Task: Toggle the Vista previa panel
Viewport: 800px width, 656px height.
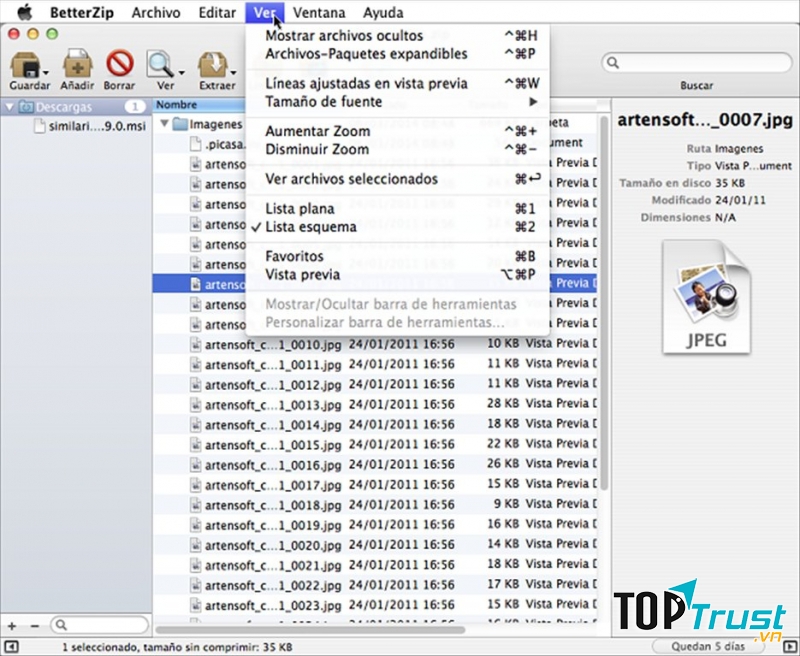Action: tap(397, 275)
